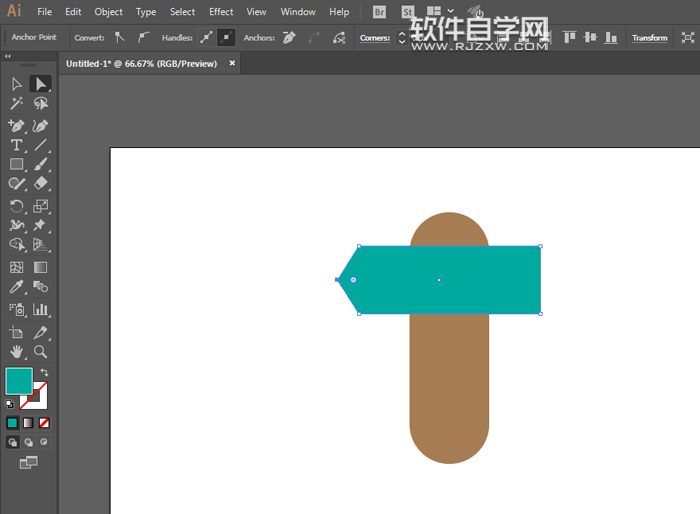The image size is (700, 514).
Task: Switch to the Untitled-1 document tab
Action: click(x=143, y=63)
